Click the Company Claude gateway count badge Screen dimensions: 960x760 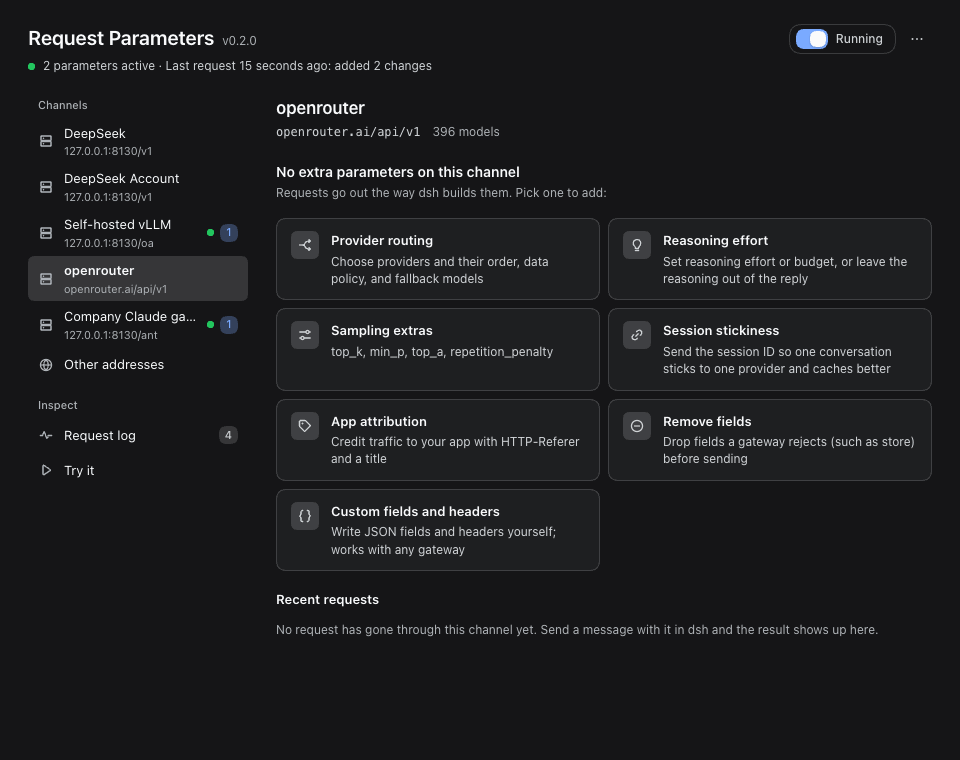229,325
